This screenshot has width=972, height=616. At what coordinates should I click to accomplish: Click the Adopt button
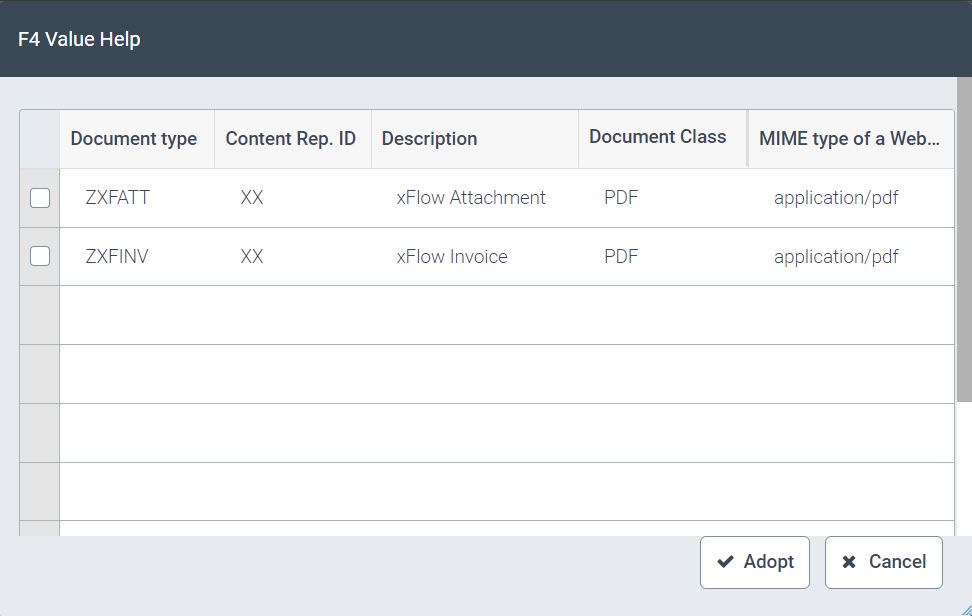point(756,562)
